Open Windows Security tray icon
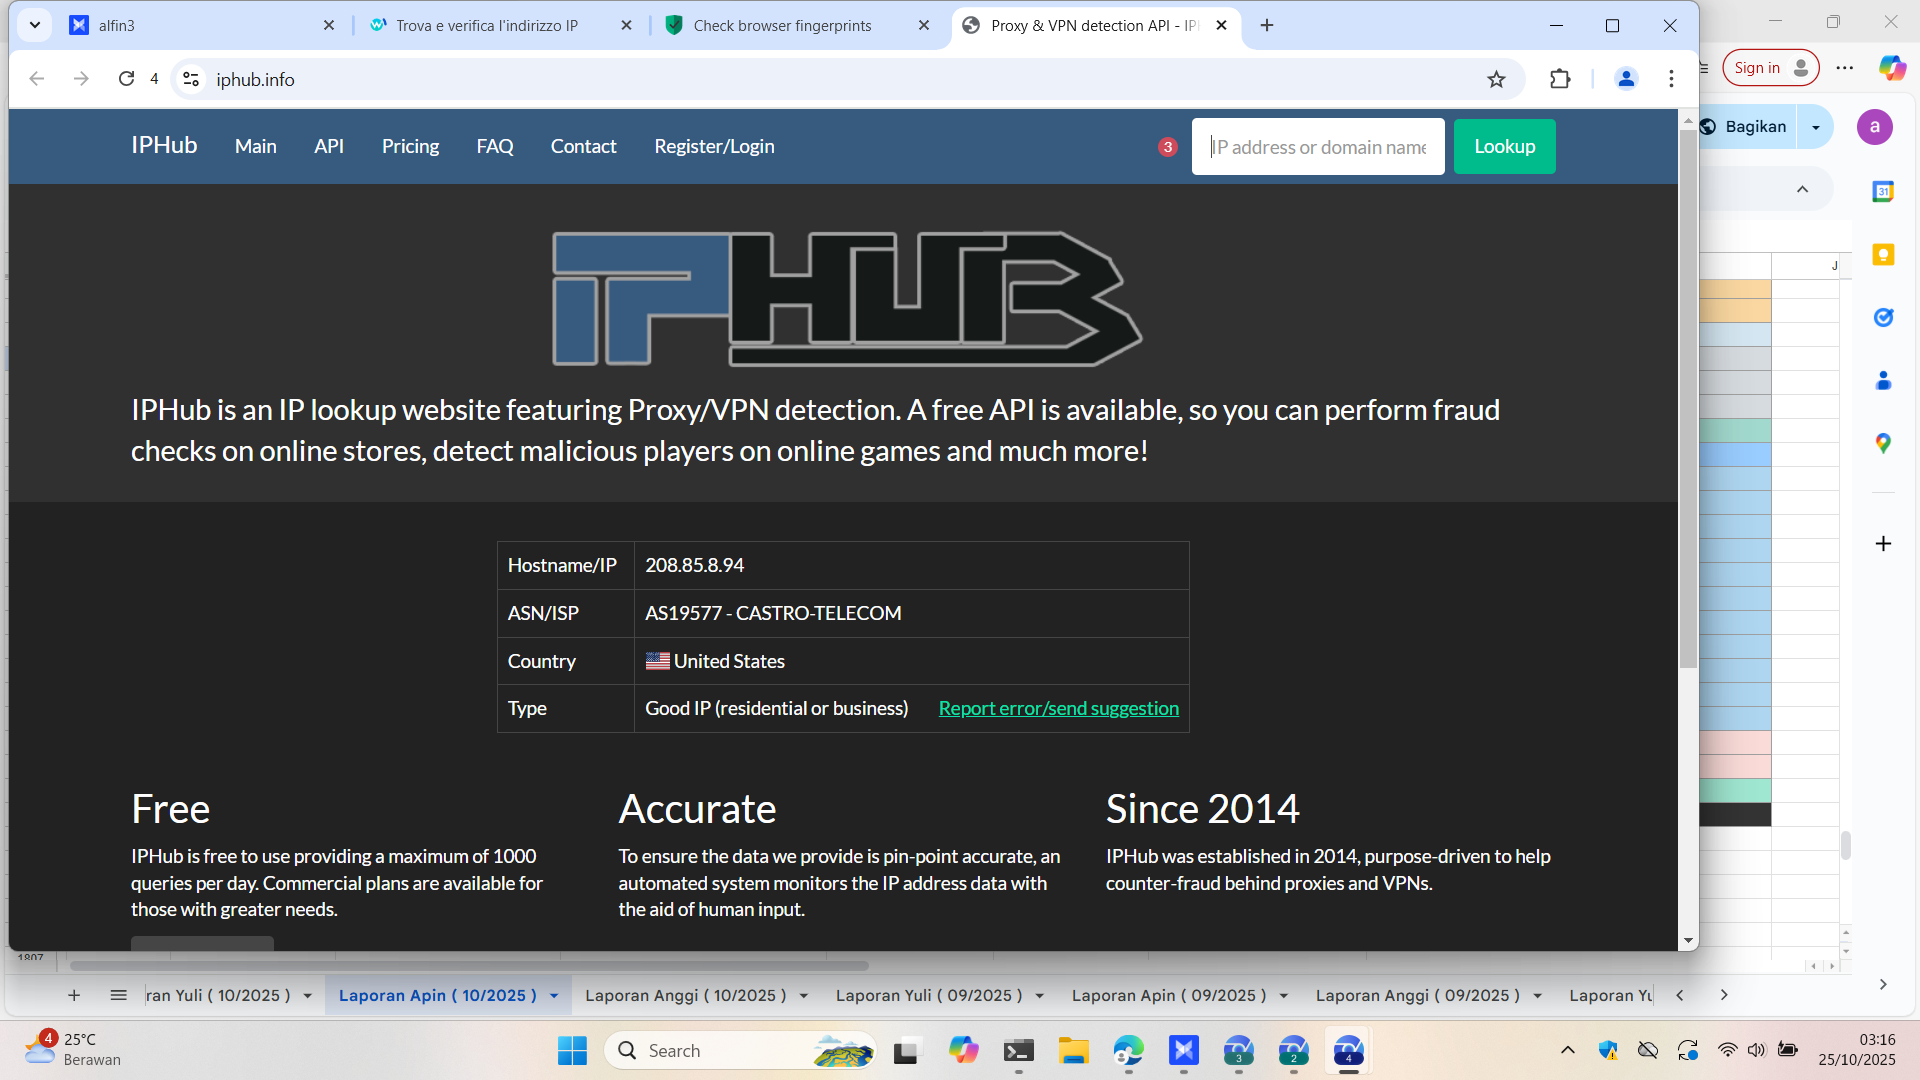The width and height of the screenshot is (1920, 1080). click(1608, 1050)
